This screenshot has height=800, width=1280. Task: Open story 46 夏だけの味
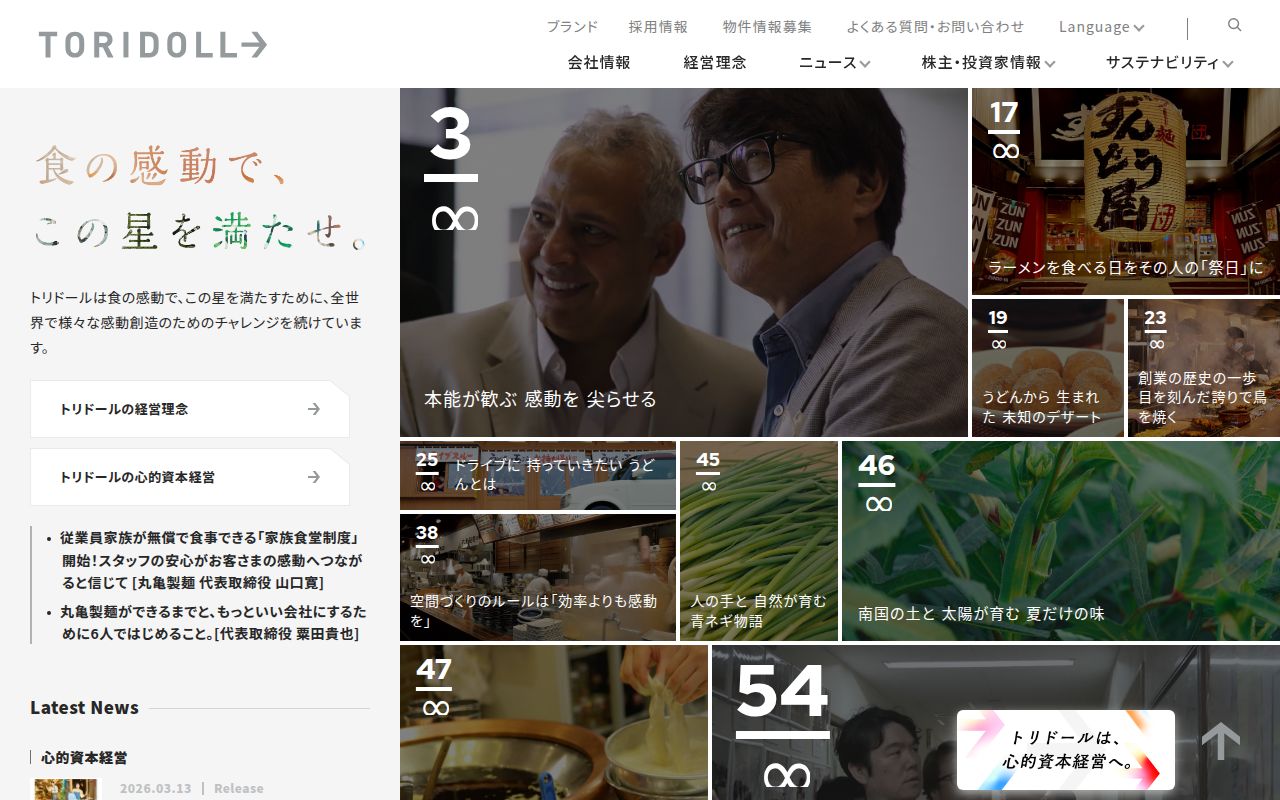point(1061,541)
